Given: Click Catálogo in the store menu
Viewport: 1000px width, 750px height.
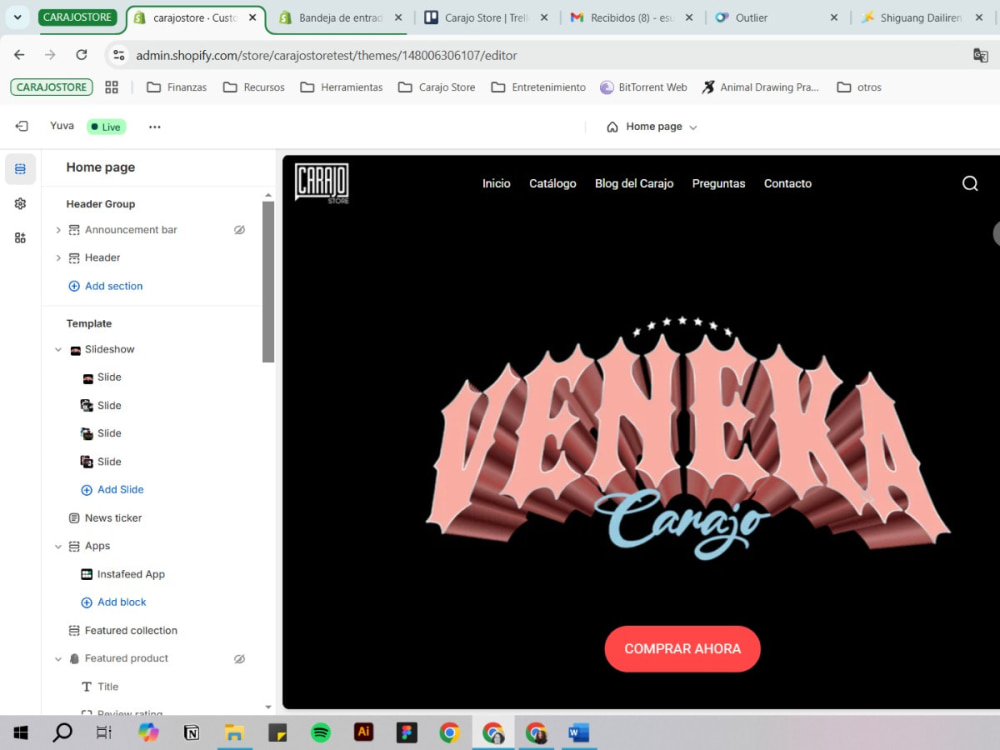Looking at the screenshot, I should point(552,184).
